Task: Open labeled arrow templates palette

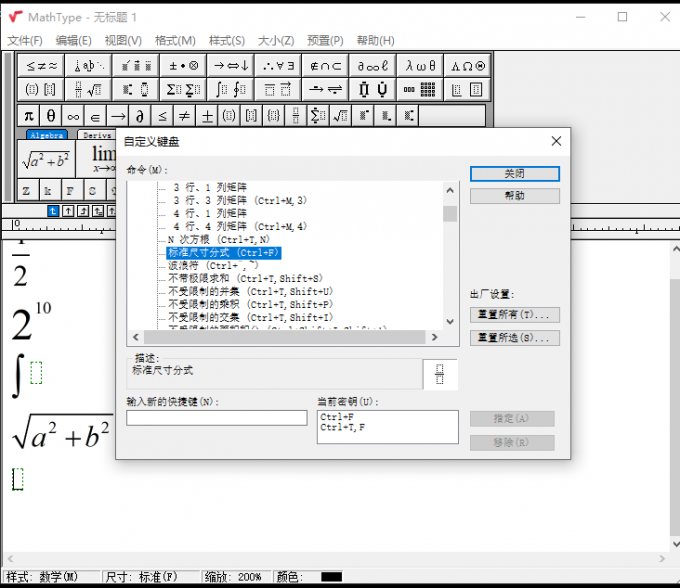Action: click(x=326, y=90)
